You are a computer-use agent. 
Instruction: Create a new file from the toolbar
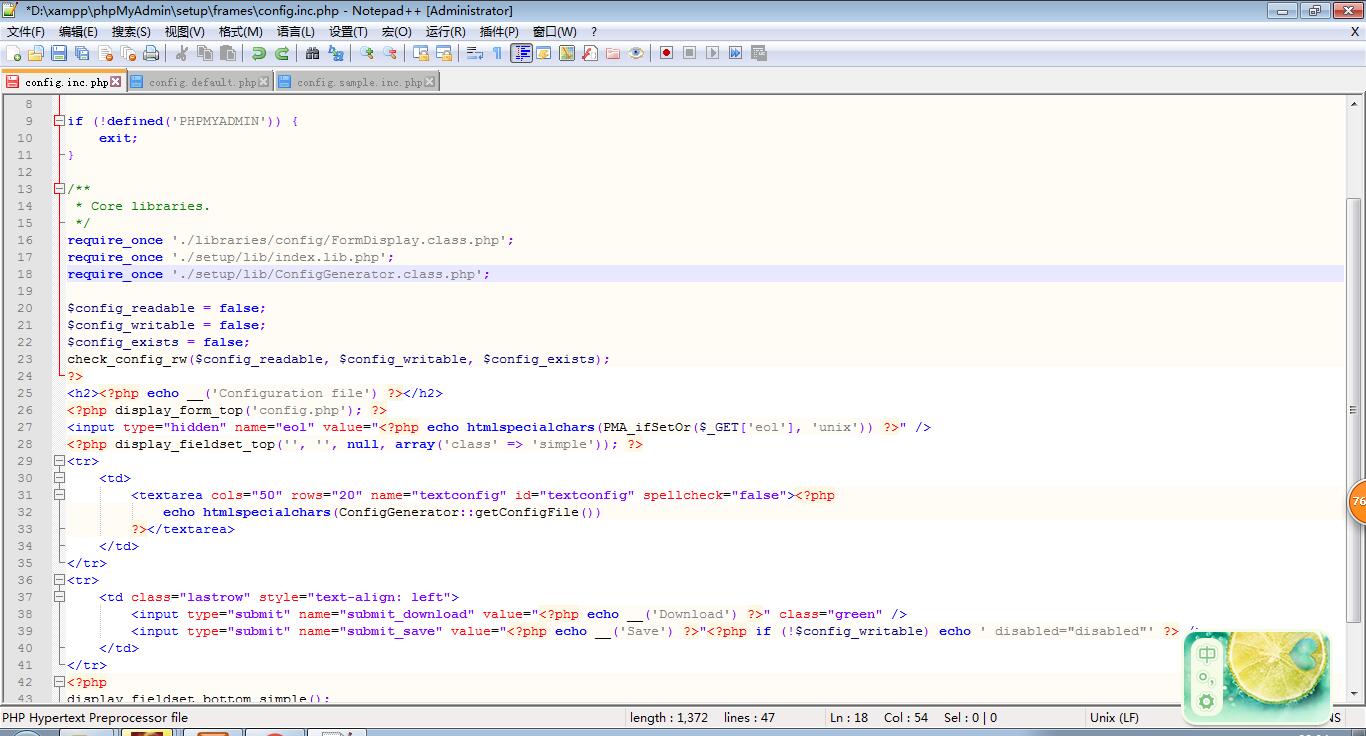point(13,53)
